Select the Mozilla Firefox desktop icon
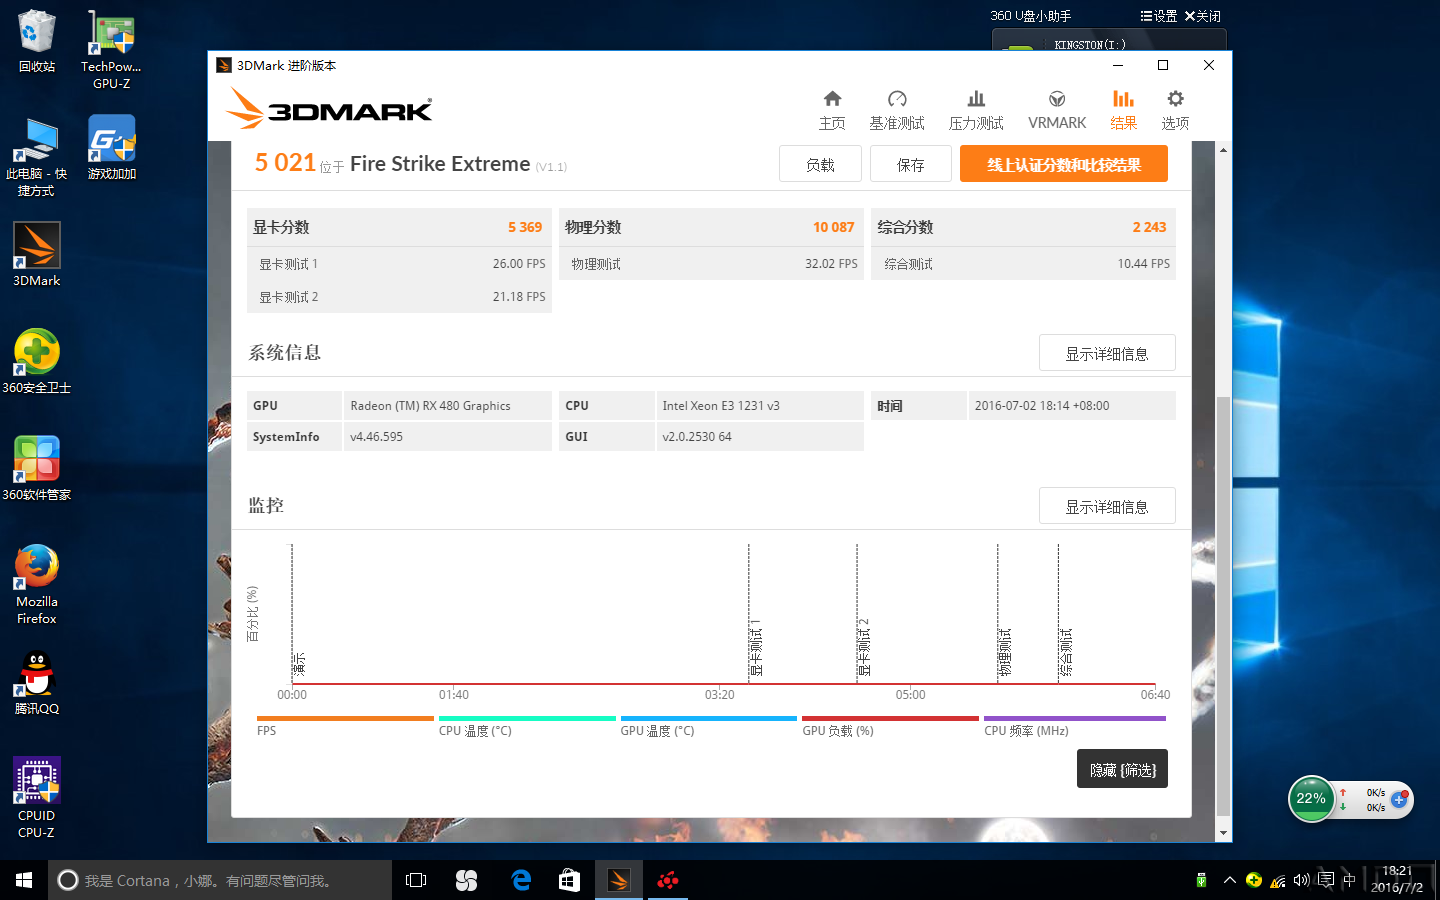 [x=37, y=585]
